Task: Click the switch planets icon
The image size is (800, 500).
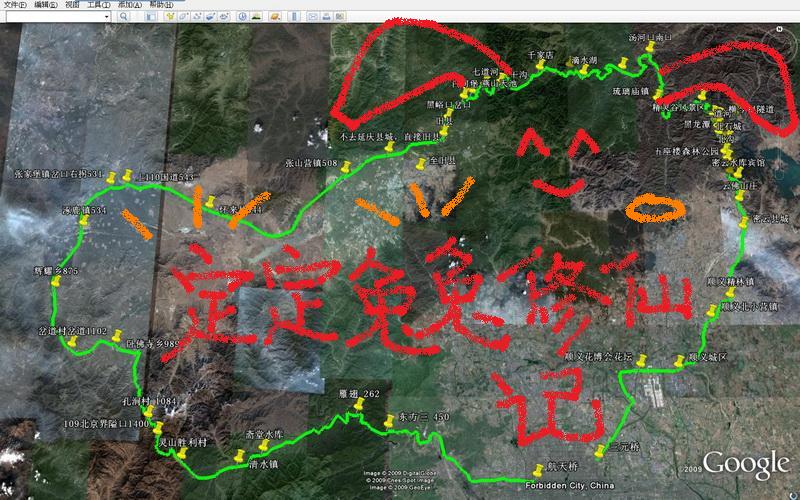Action: coord(275,16)
